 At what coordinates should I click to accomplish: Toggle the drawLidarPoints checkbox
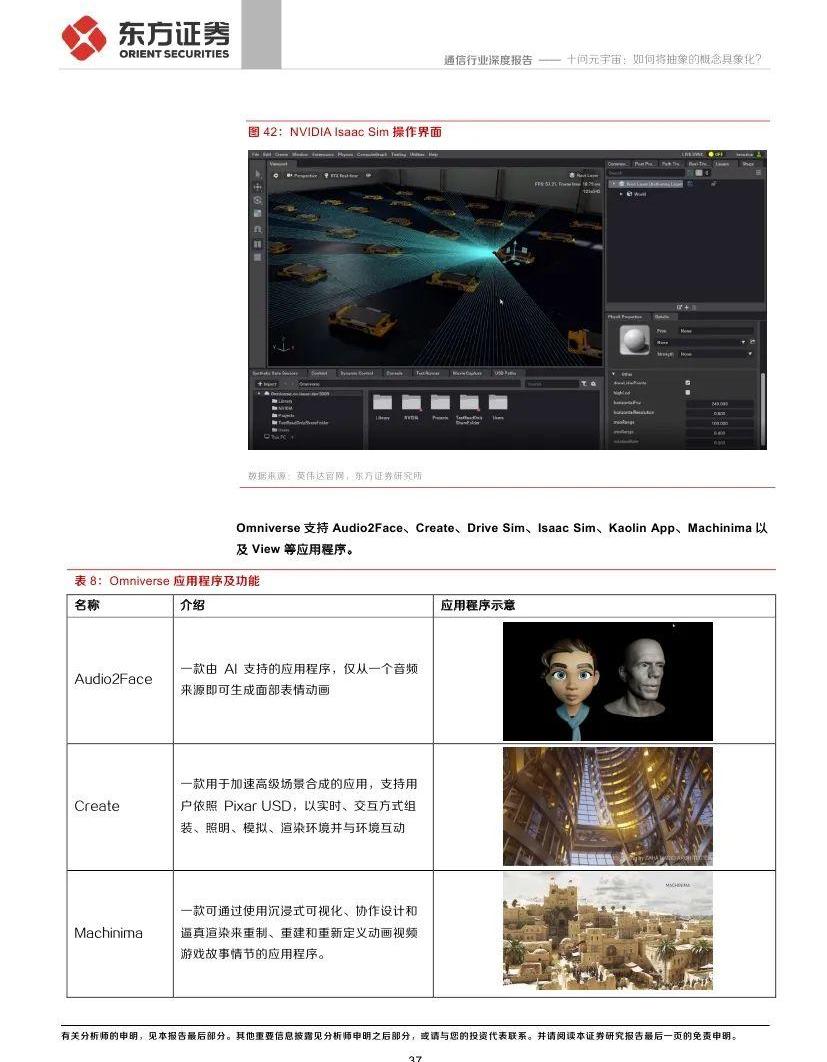tap(687, 383)
